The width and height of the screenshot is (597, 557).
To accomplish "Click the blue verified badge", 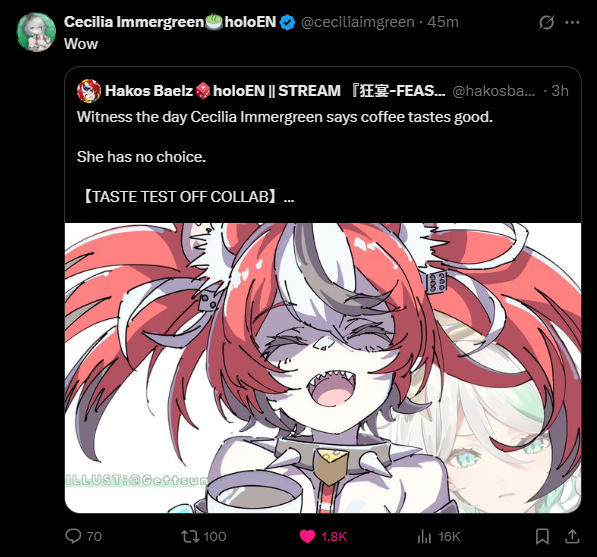I will [287, 22].
